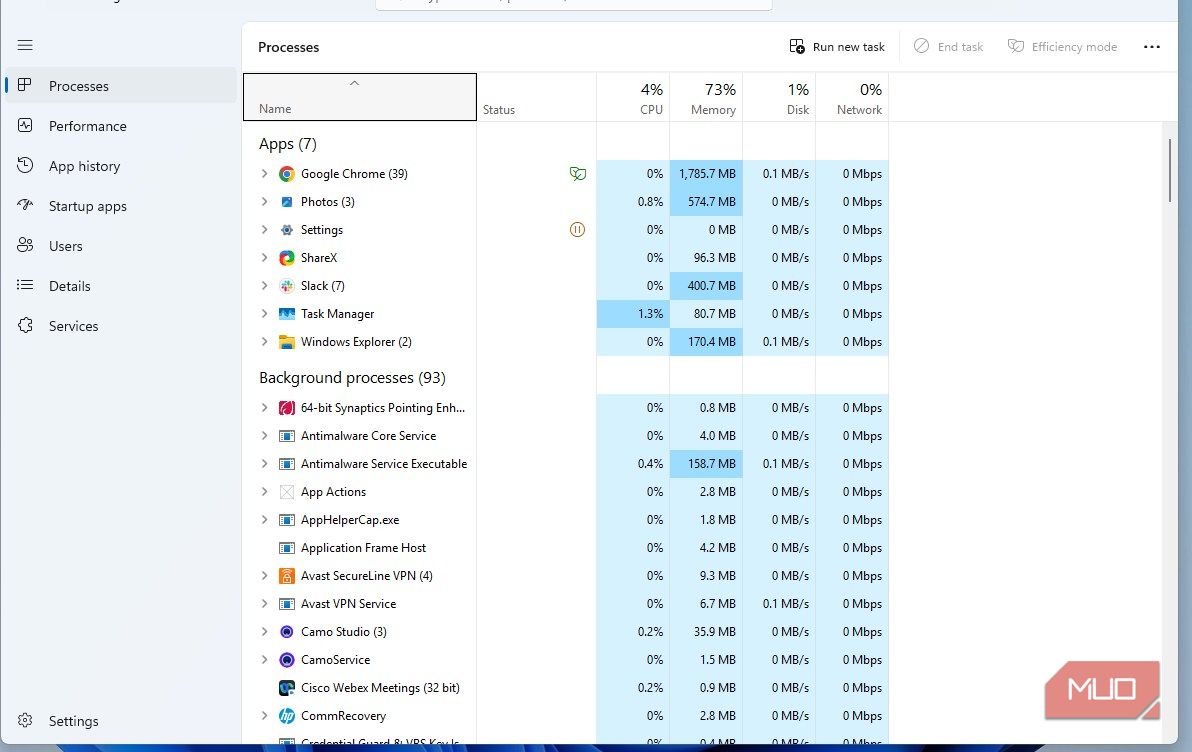Open the hamburger navigation menu
Viewport: 1192px width, 752px height.
25,46
